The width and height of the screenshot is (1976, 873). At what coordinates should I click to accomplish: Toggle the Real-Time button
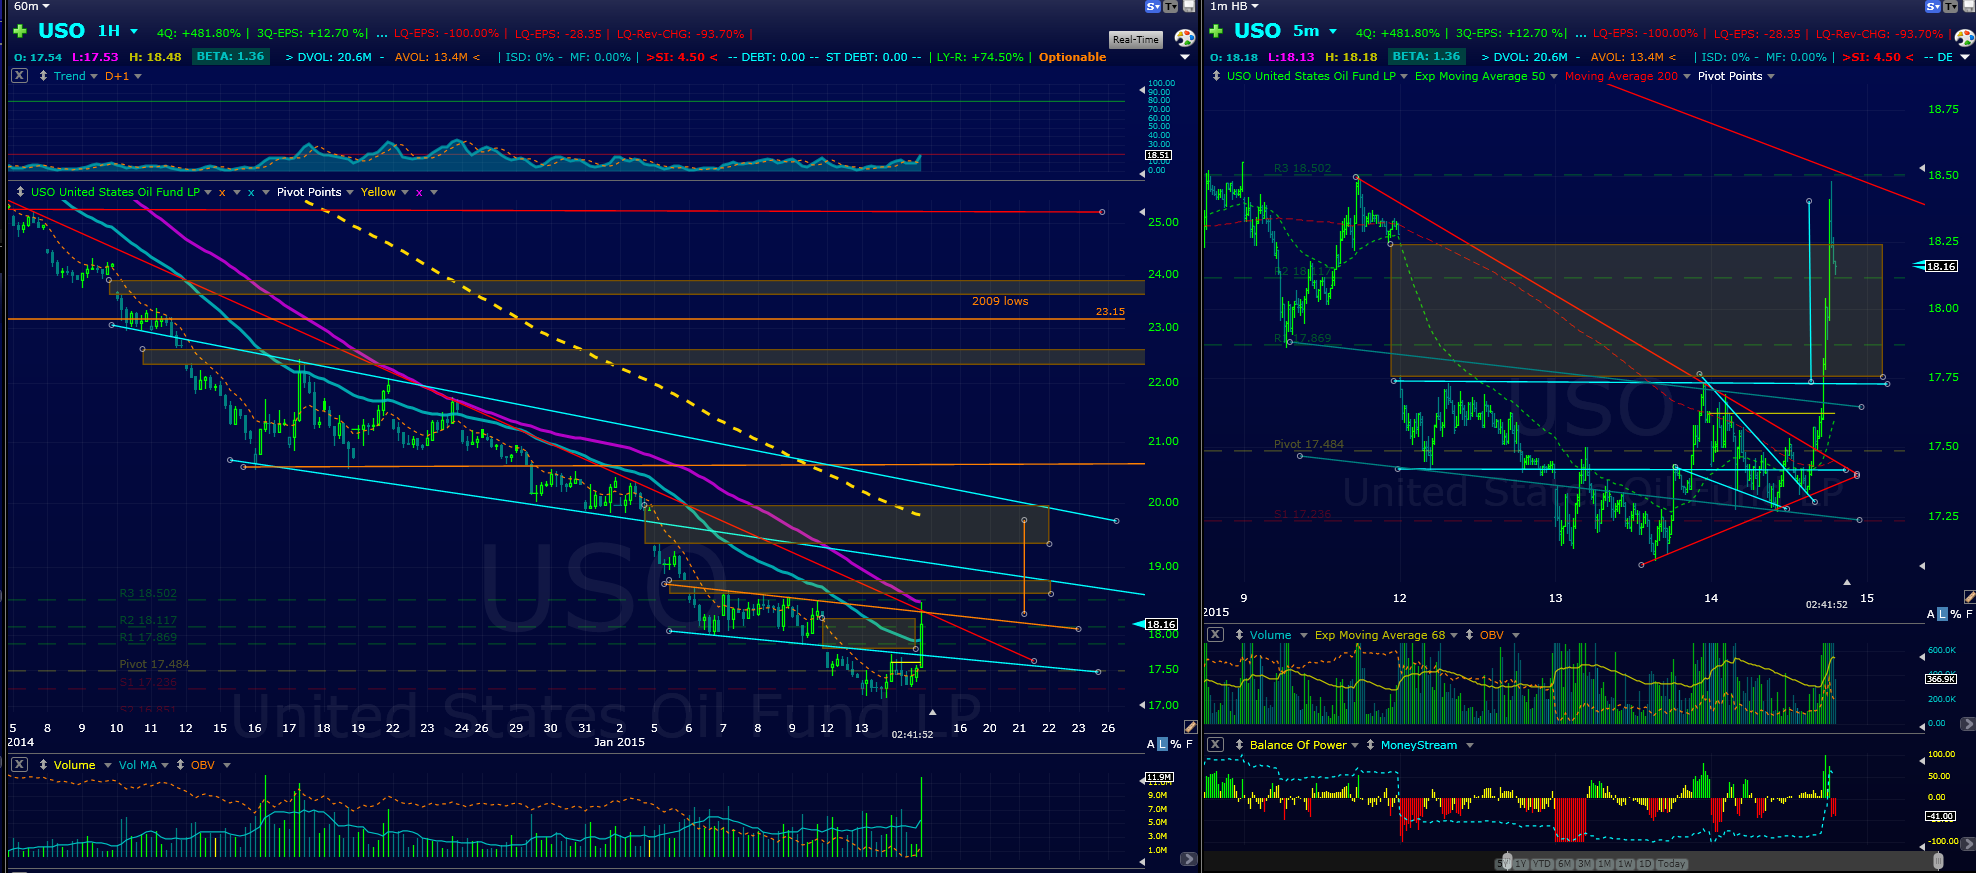[1136, 40]
